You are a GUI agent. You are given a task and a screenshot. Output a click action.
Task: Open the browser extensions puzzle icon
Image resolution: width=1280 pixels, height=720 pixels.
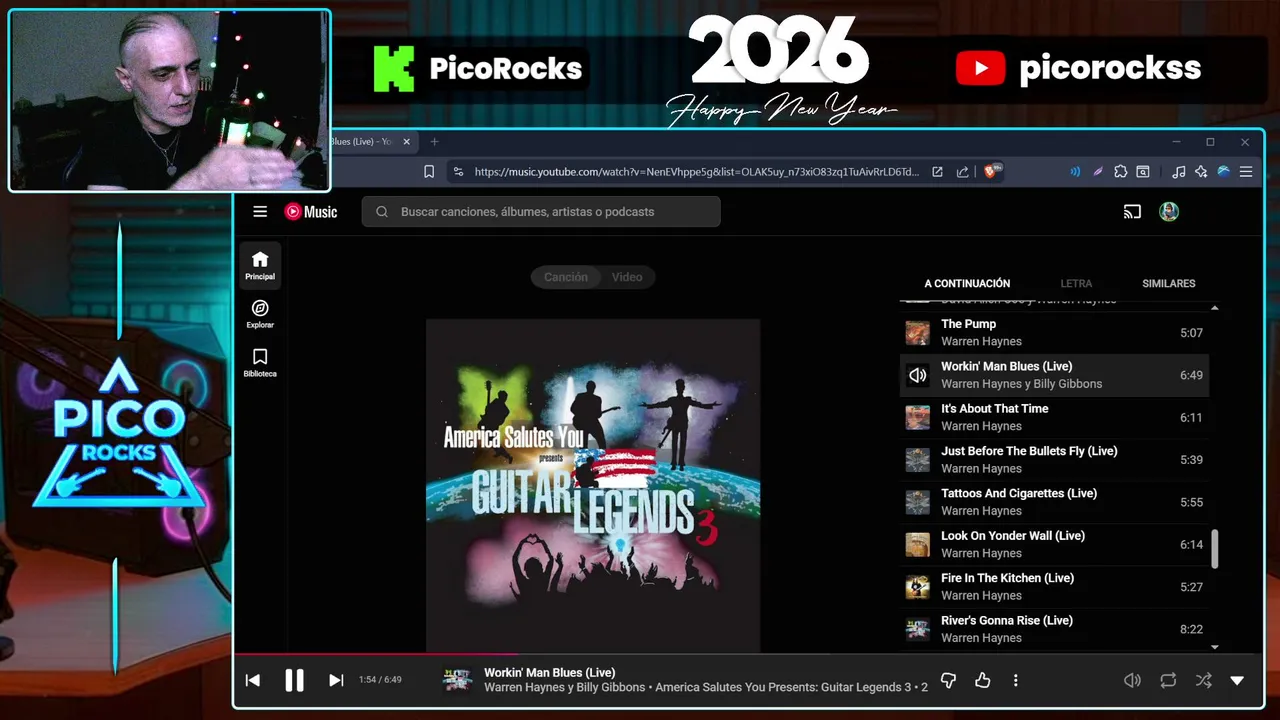click(x=1120, y=172)
